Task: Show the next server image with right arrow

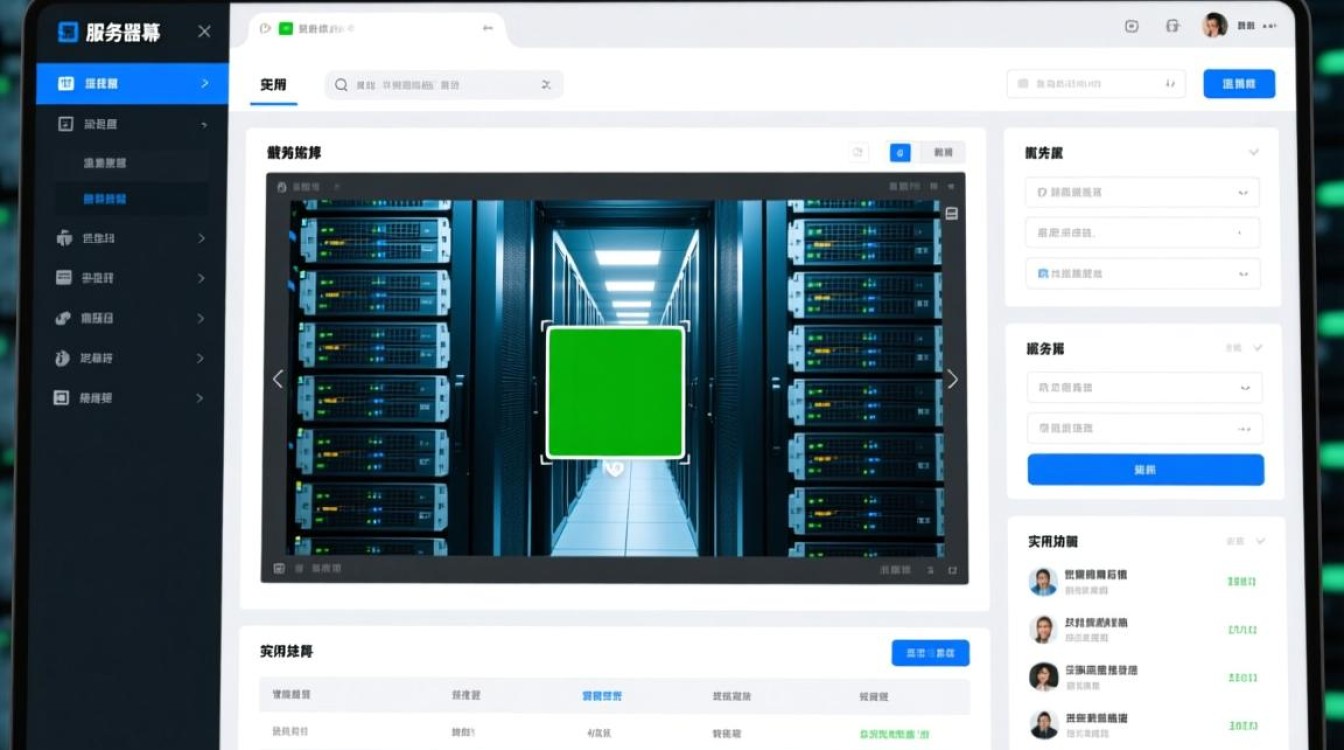Action: click(952, 379)
